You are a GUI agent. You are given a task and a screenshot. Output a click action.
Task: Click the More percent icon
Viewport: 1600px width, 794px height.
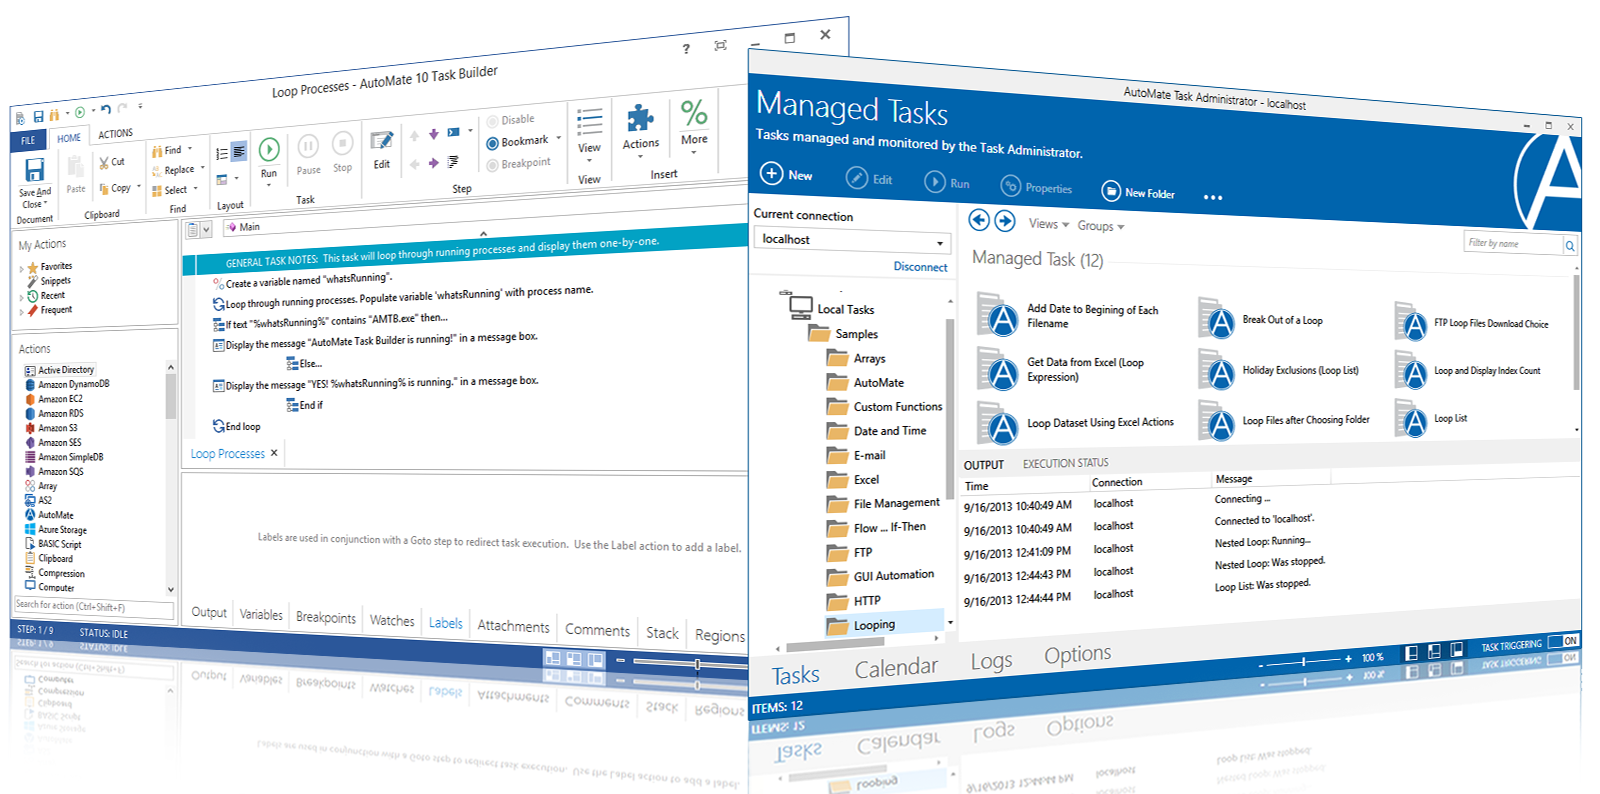(x=694, y=113)
